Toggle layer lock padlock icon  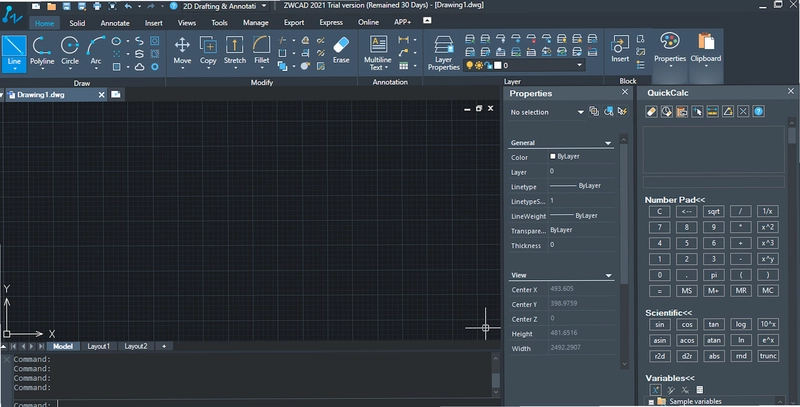tap(488, 65)
